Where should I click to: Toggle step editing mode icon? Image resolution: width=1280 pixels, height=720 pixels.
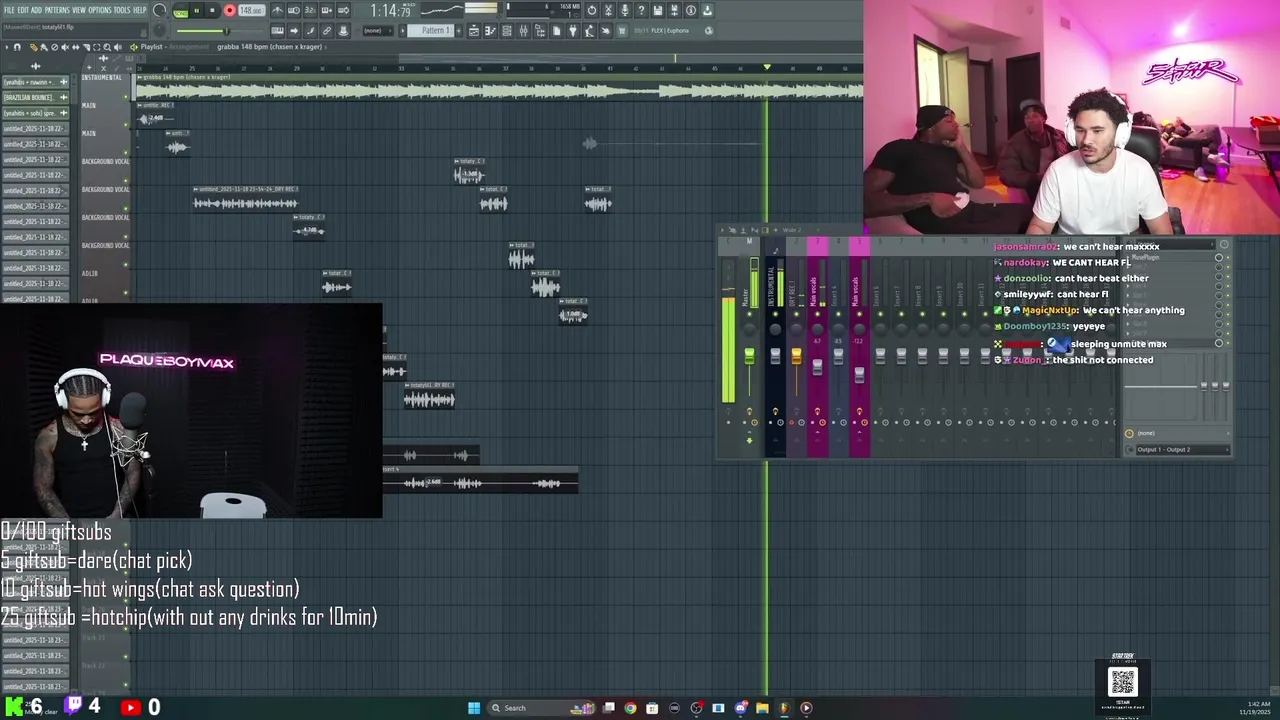pos(309,30)
